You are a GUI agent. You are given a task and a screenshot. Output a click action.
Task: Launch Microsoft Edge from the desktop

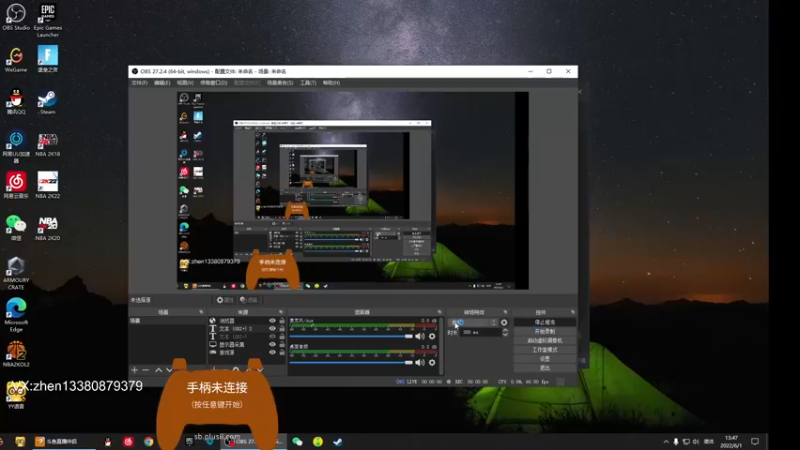pos(16,315)
